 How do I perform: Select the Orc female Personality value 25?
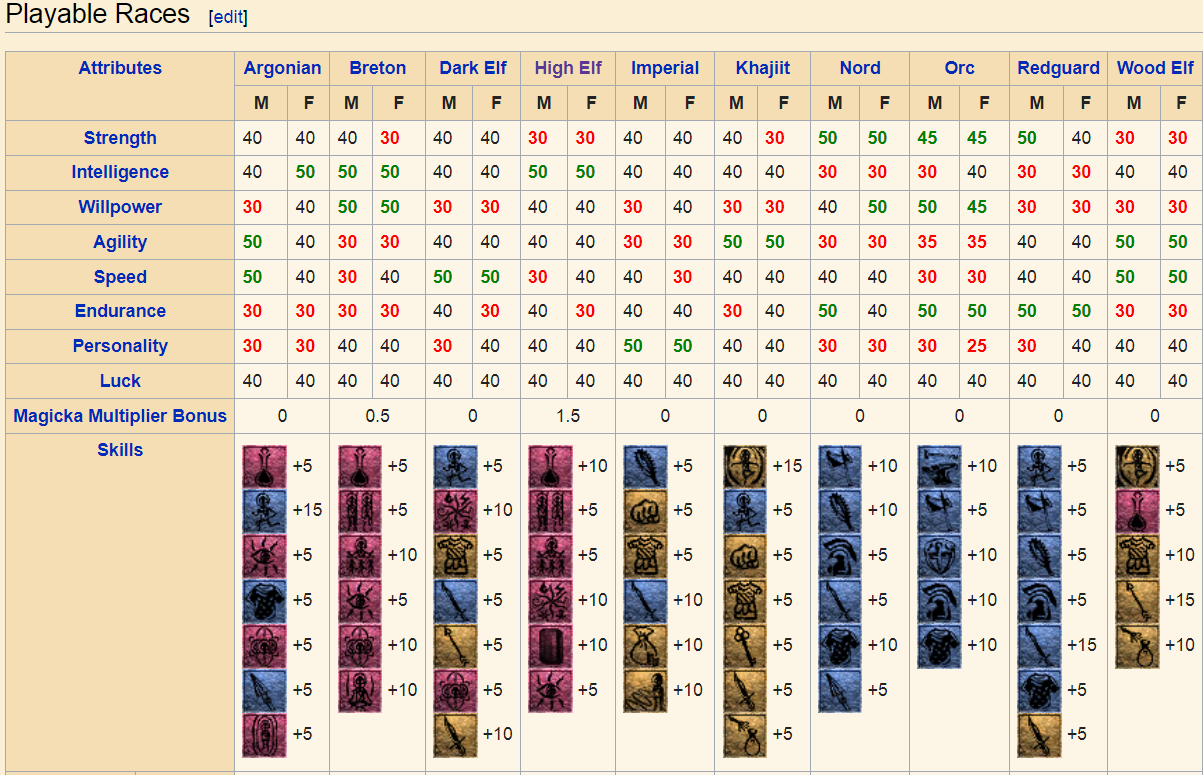978,346
